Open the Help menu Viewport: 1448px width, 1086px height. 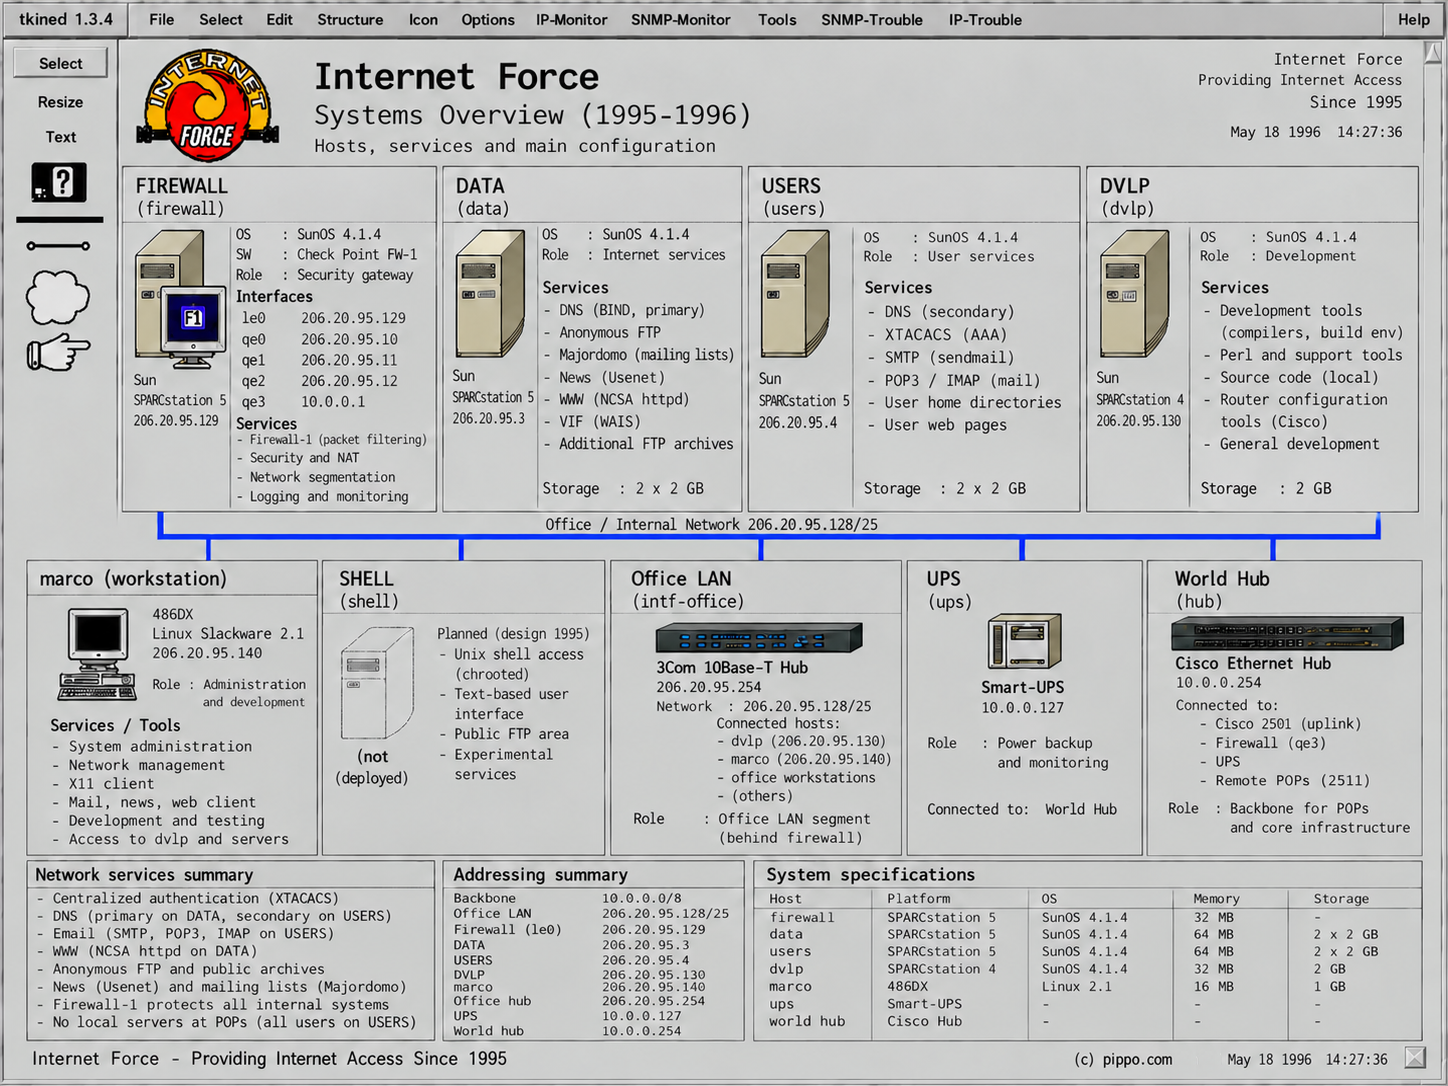coord(1413,19)
